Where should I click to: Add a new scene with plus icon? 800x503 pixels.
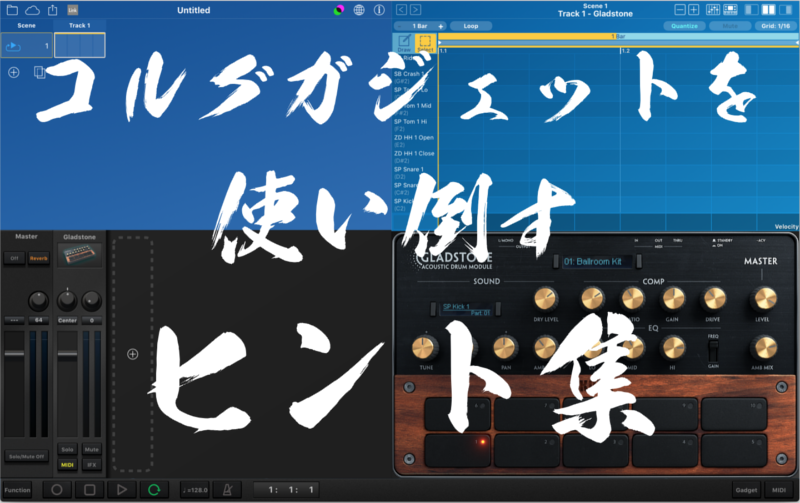[14, 72]
